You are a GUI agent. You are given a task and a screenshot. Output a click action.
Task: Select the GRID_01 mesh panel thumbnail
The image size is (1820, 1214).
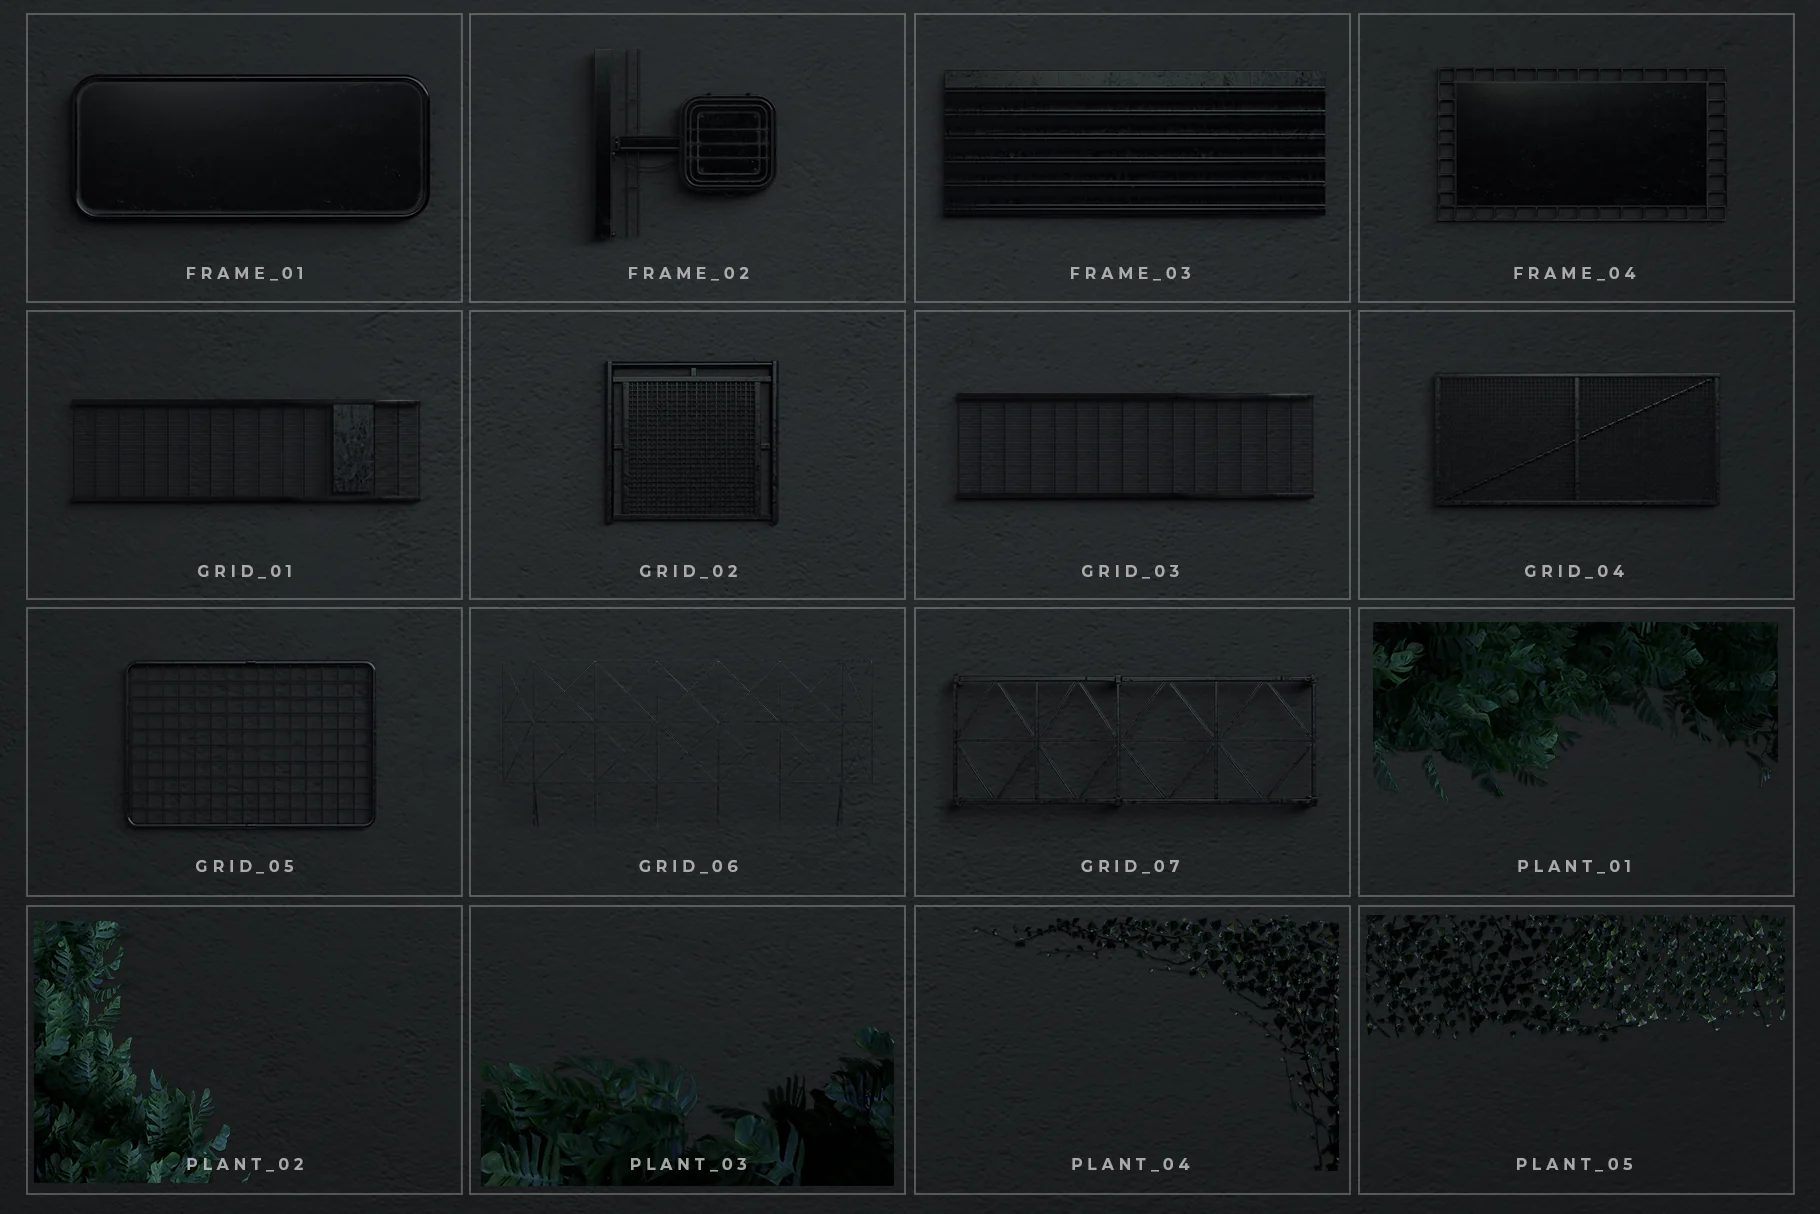[244, 455]
